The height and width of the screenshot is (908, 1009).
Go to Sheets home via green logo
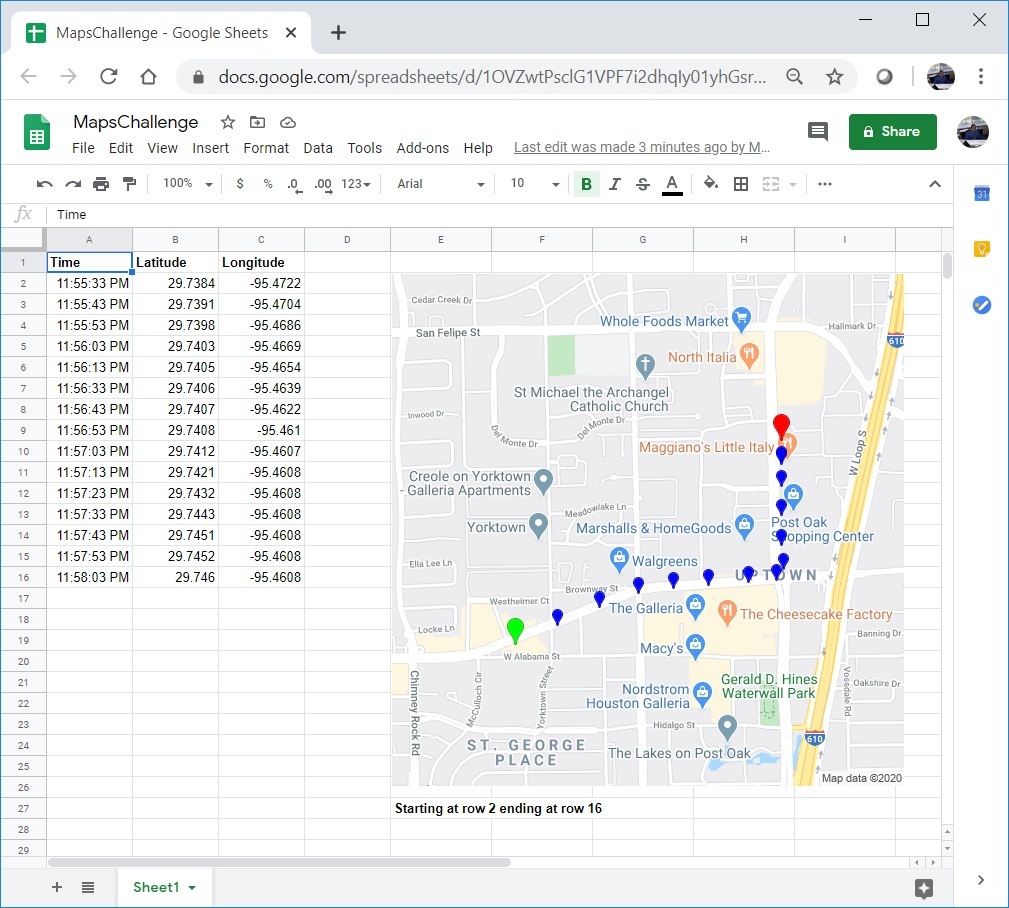pos(37,132)
